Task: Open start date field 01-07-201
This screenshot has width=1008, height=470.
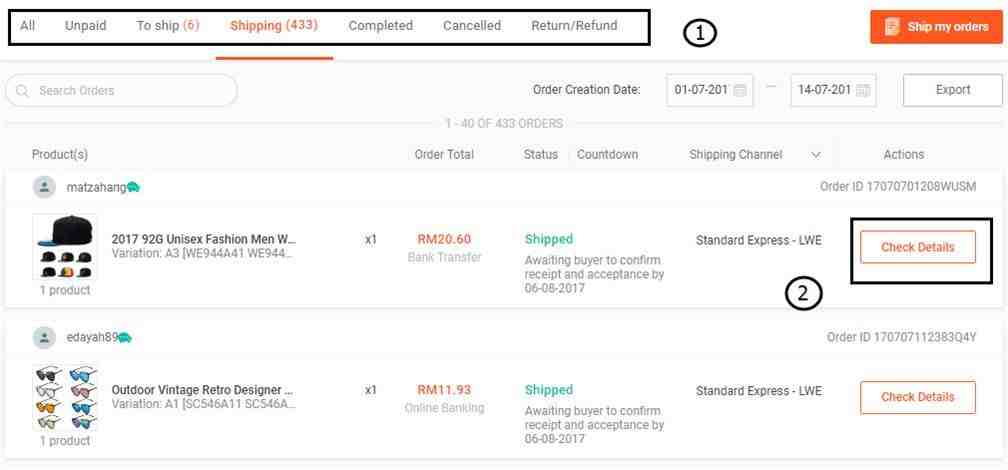Action: coord(710,90)
